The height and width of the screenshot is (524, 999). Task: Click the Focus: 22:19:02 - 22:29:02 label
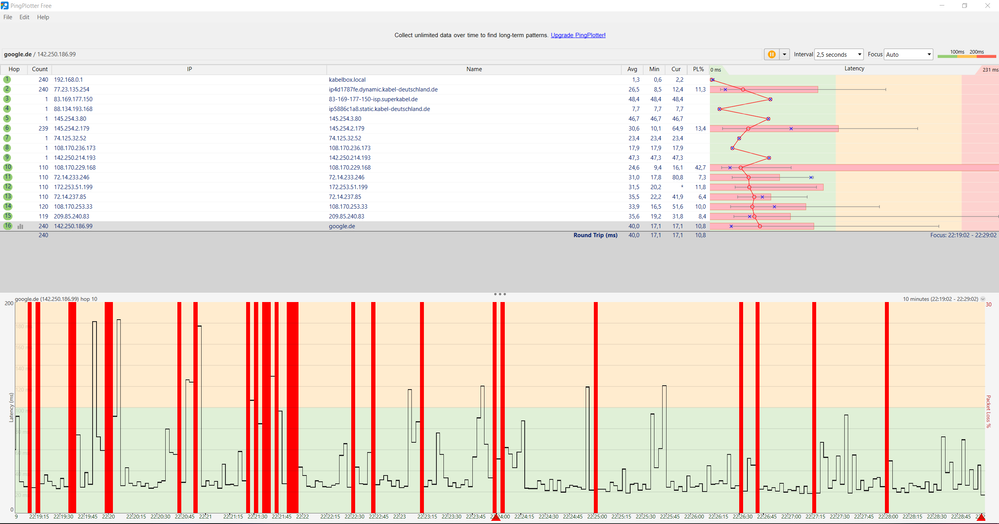pos(963,235)
